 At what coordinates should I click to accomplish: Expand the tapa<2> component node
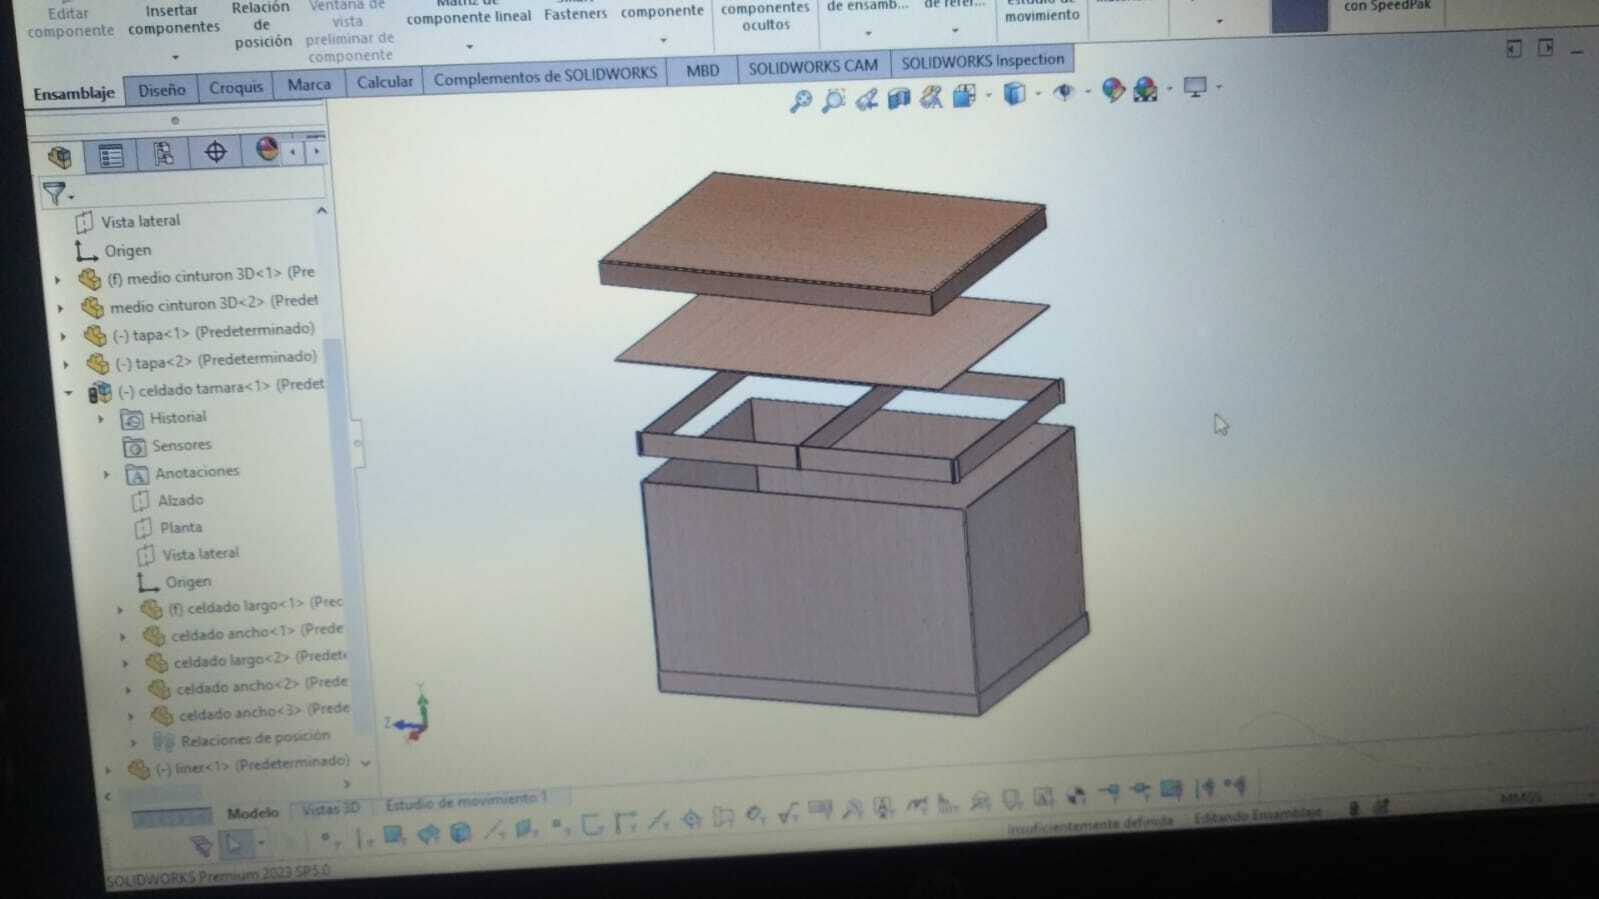(65, 364)
